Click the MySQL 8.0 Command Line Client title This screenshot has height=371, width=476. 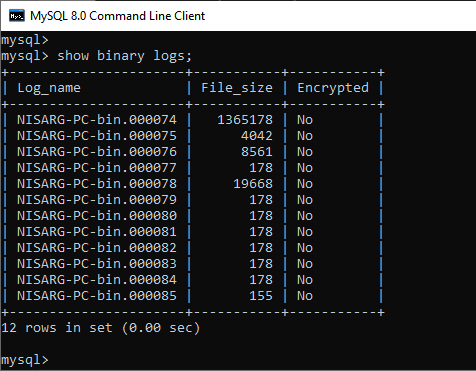coord(117,16)
